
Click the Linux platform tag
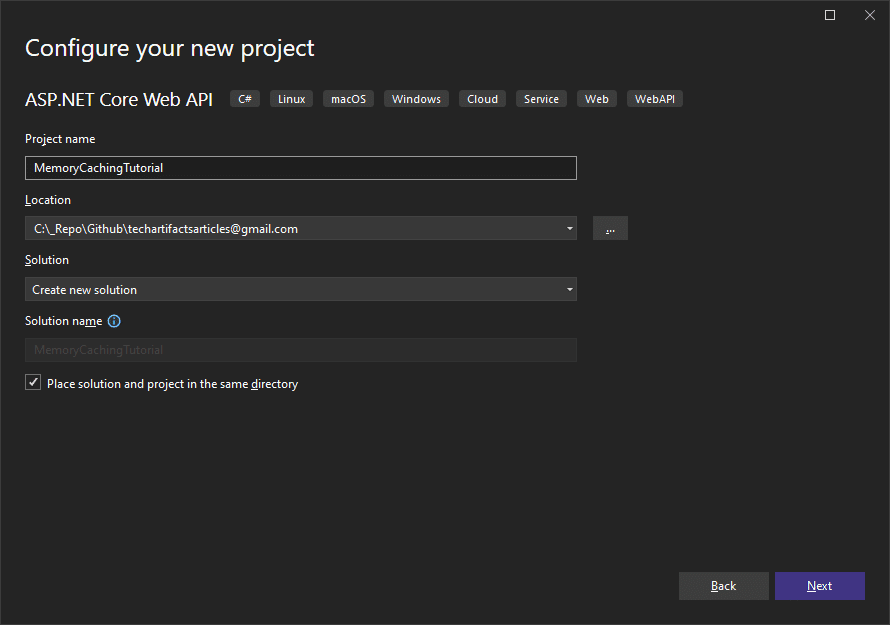(x=291, y=99)
